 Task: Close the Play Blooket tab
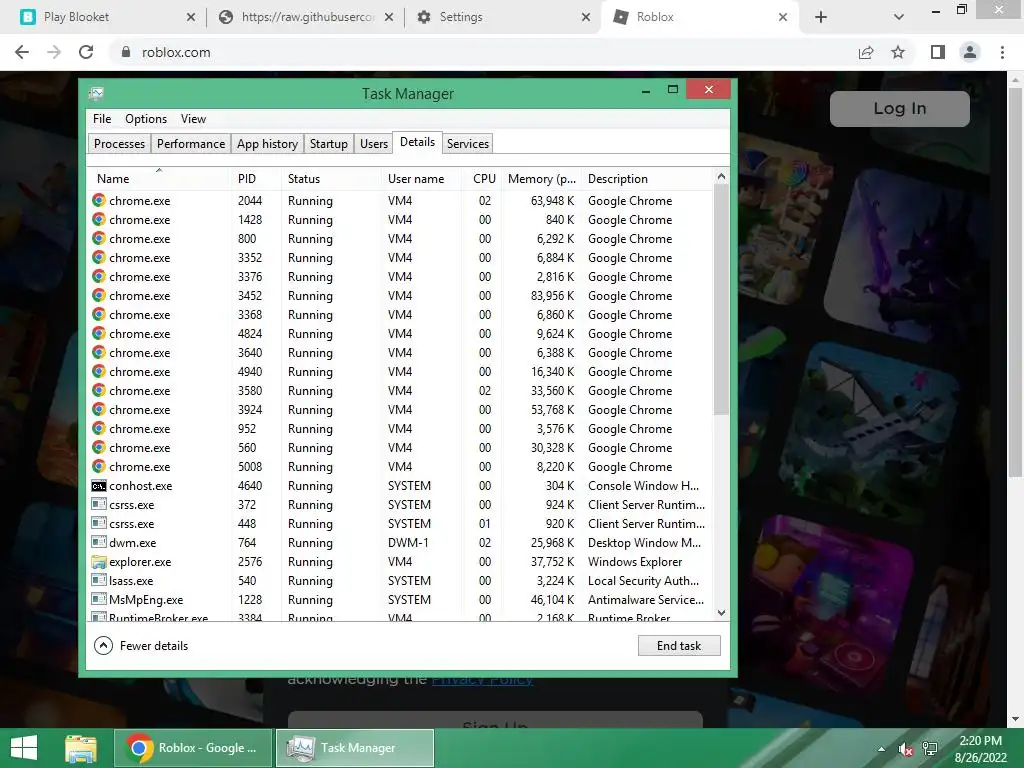(191, 17)
